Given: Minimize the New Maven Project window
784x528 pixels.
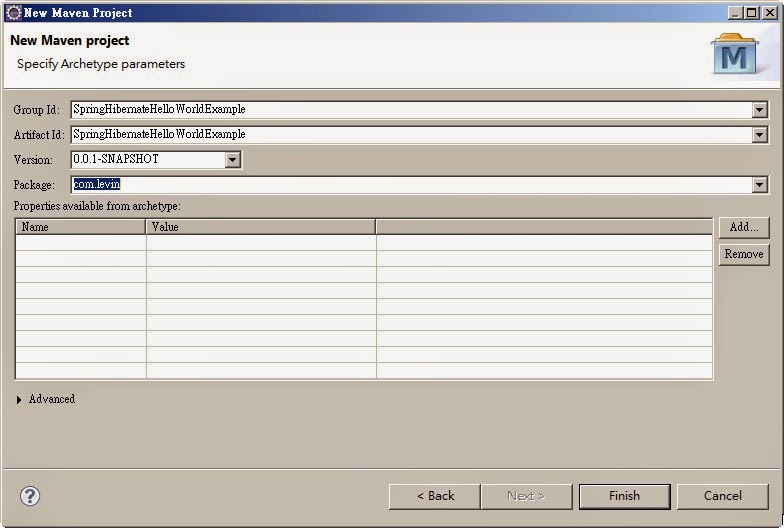Looking at the screenshot, I should point(734,13).
